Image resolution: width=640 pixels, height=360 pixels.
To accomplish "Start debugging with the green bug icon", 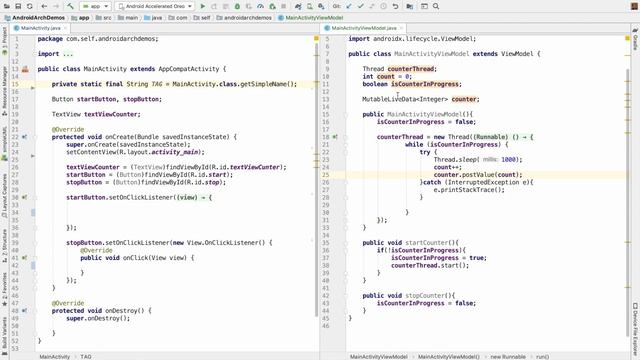I will click(x=237, y=6).
